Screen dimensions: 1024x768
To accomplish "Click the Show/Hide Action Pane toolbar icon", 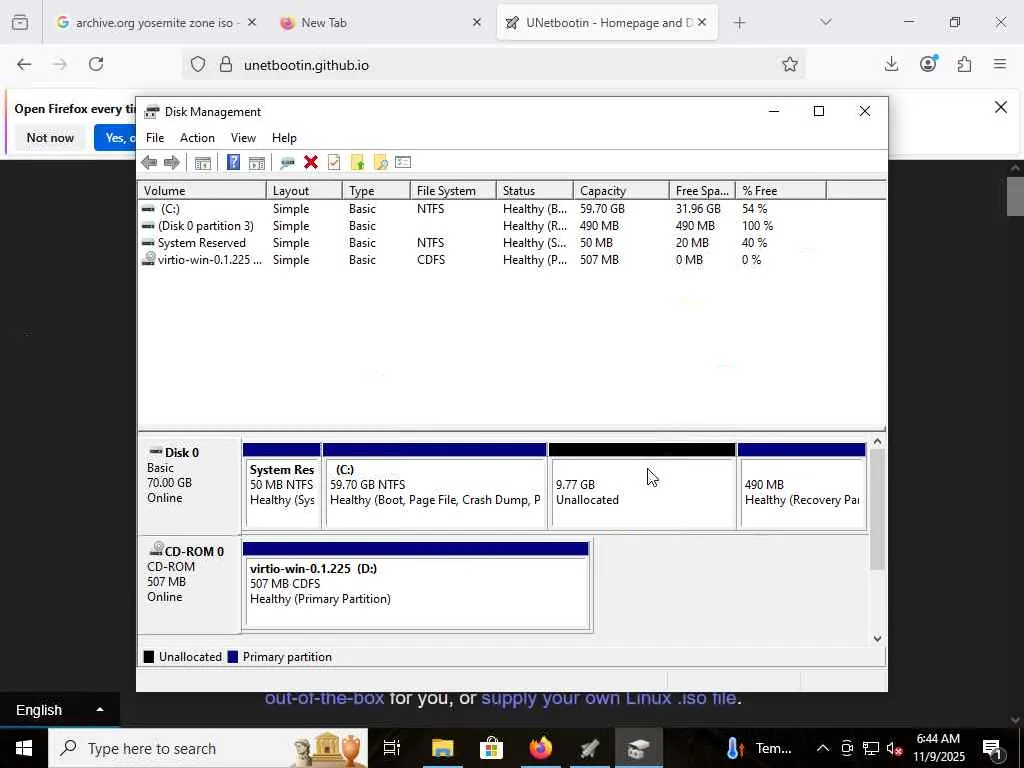I will 257,163.
